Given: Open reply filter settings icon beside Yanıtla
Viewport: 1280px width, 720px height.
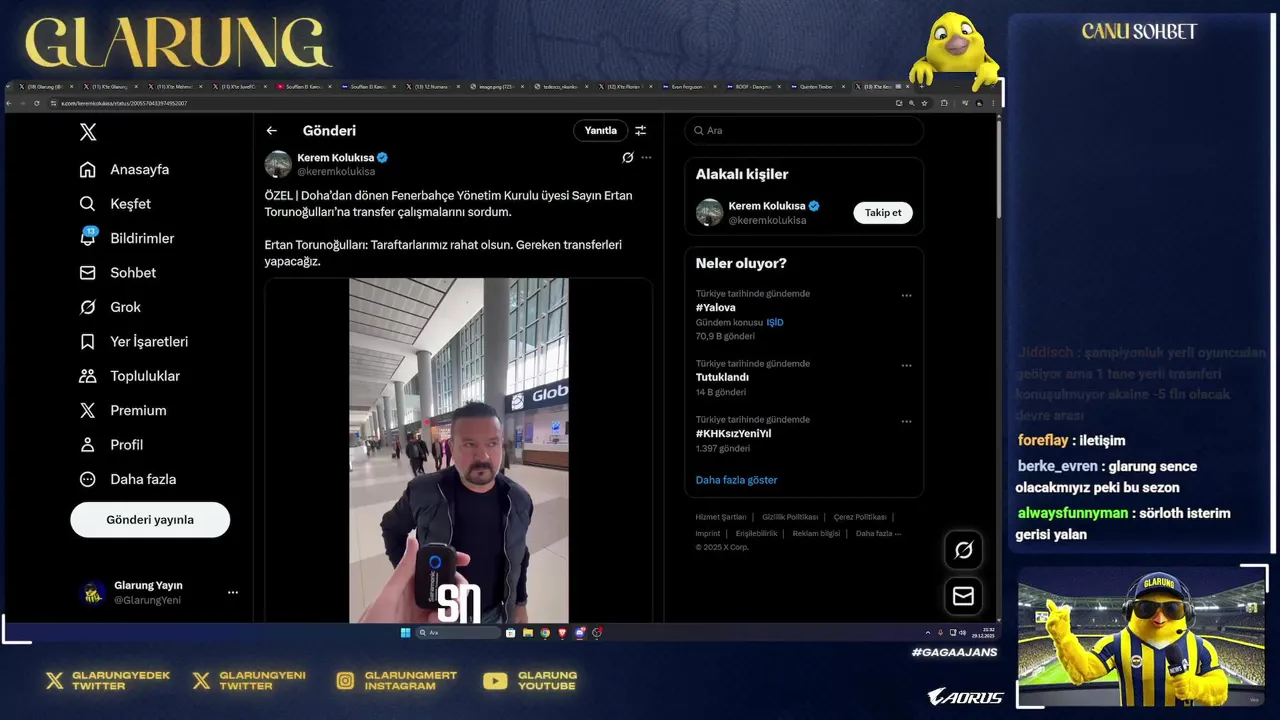Looking at the screenshot, I should point(641,131).
